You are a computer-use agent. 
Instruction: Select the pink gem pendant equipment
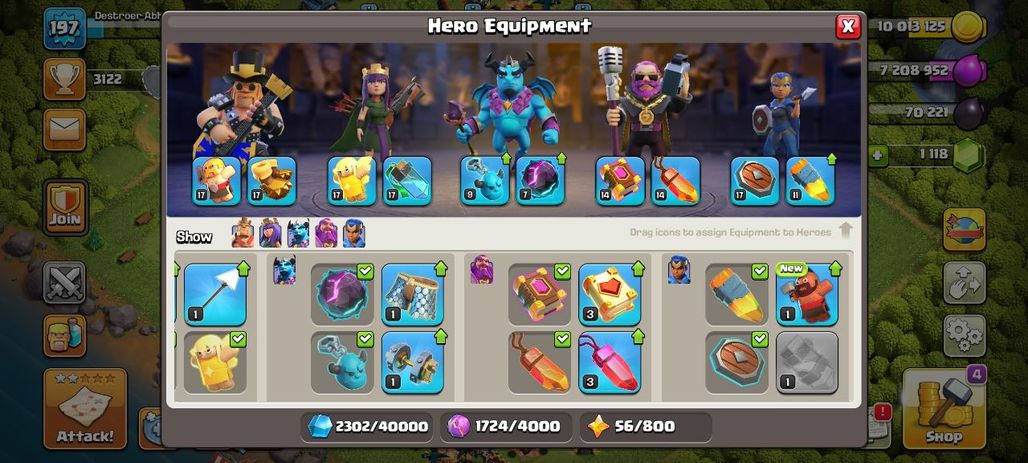coord(610,362)
